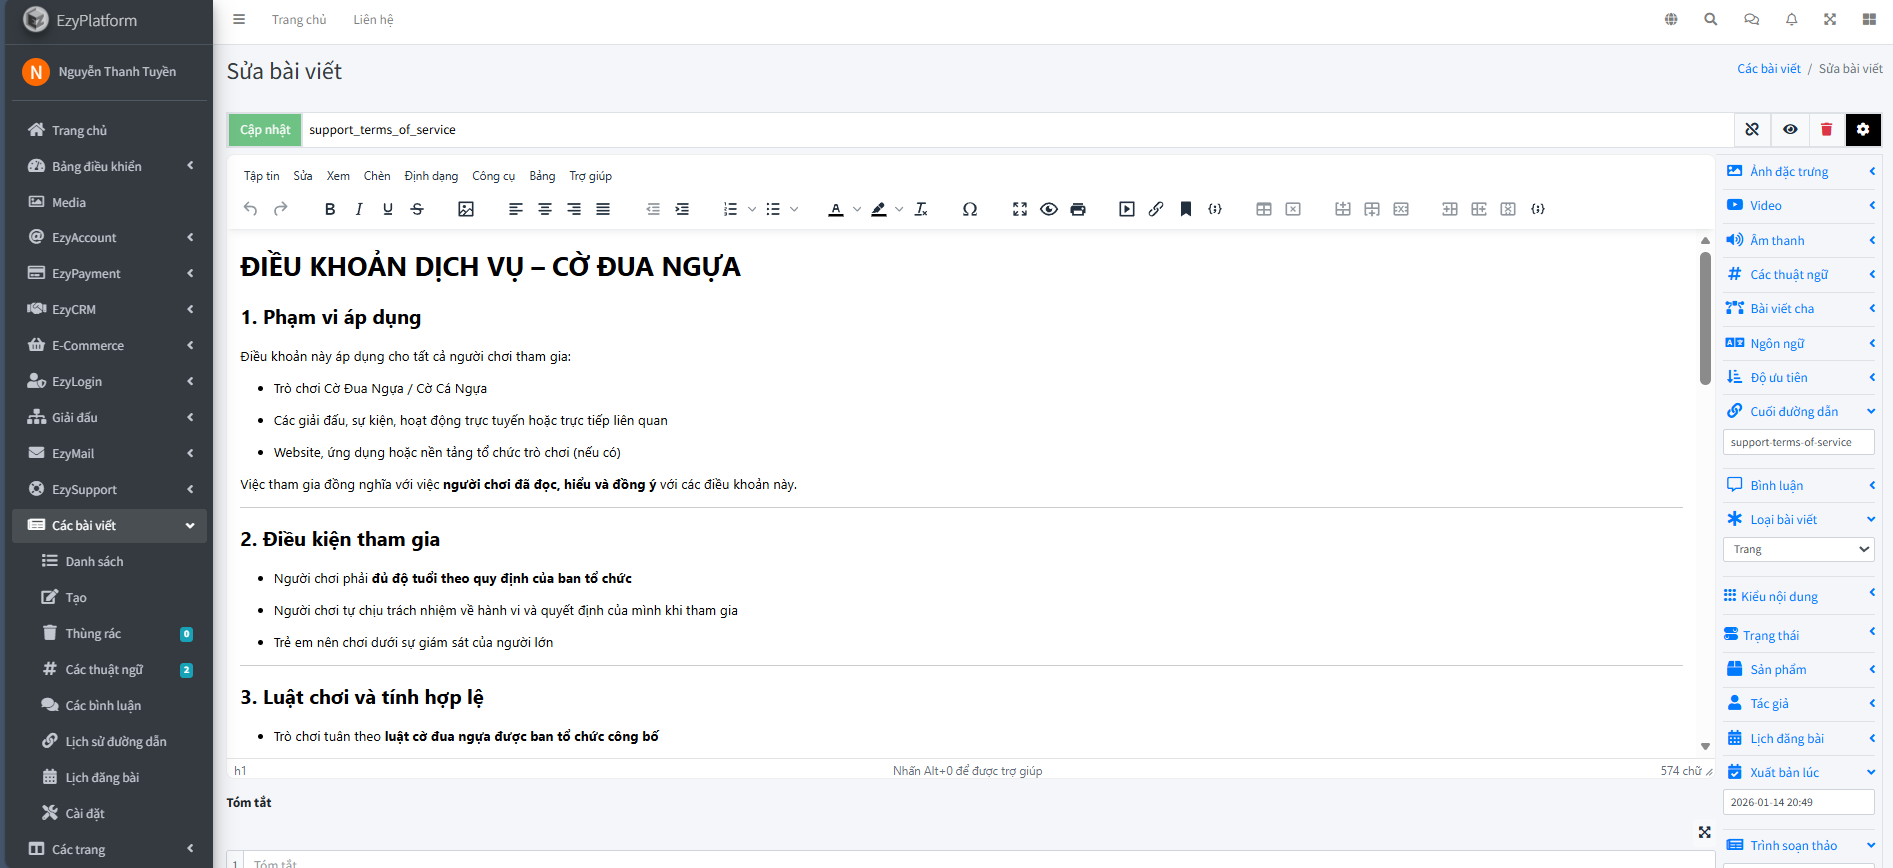Toggle the eye view icon beside title
Image resolution: width=1893 pixels, height=868 pixels.
click(1790, 129)
